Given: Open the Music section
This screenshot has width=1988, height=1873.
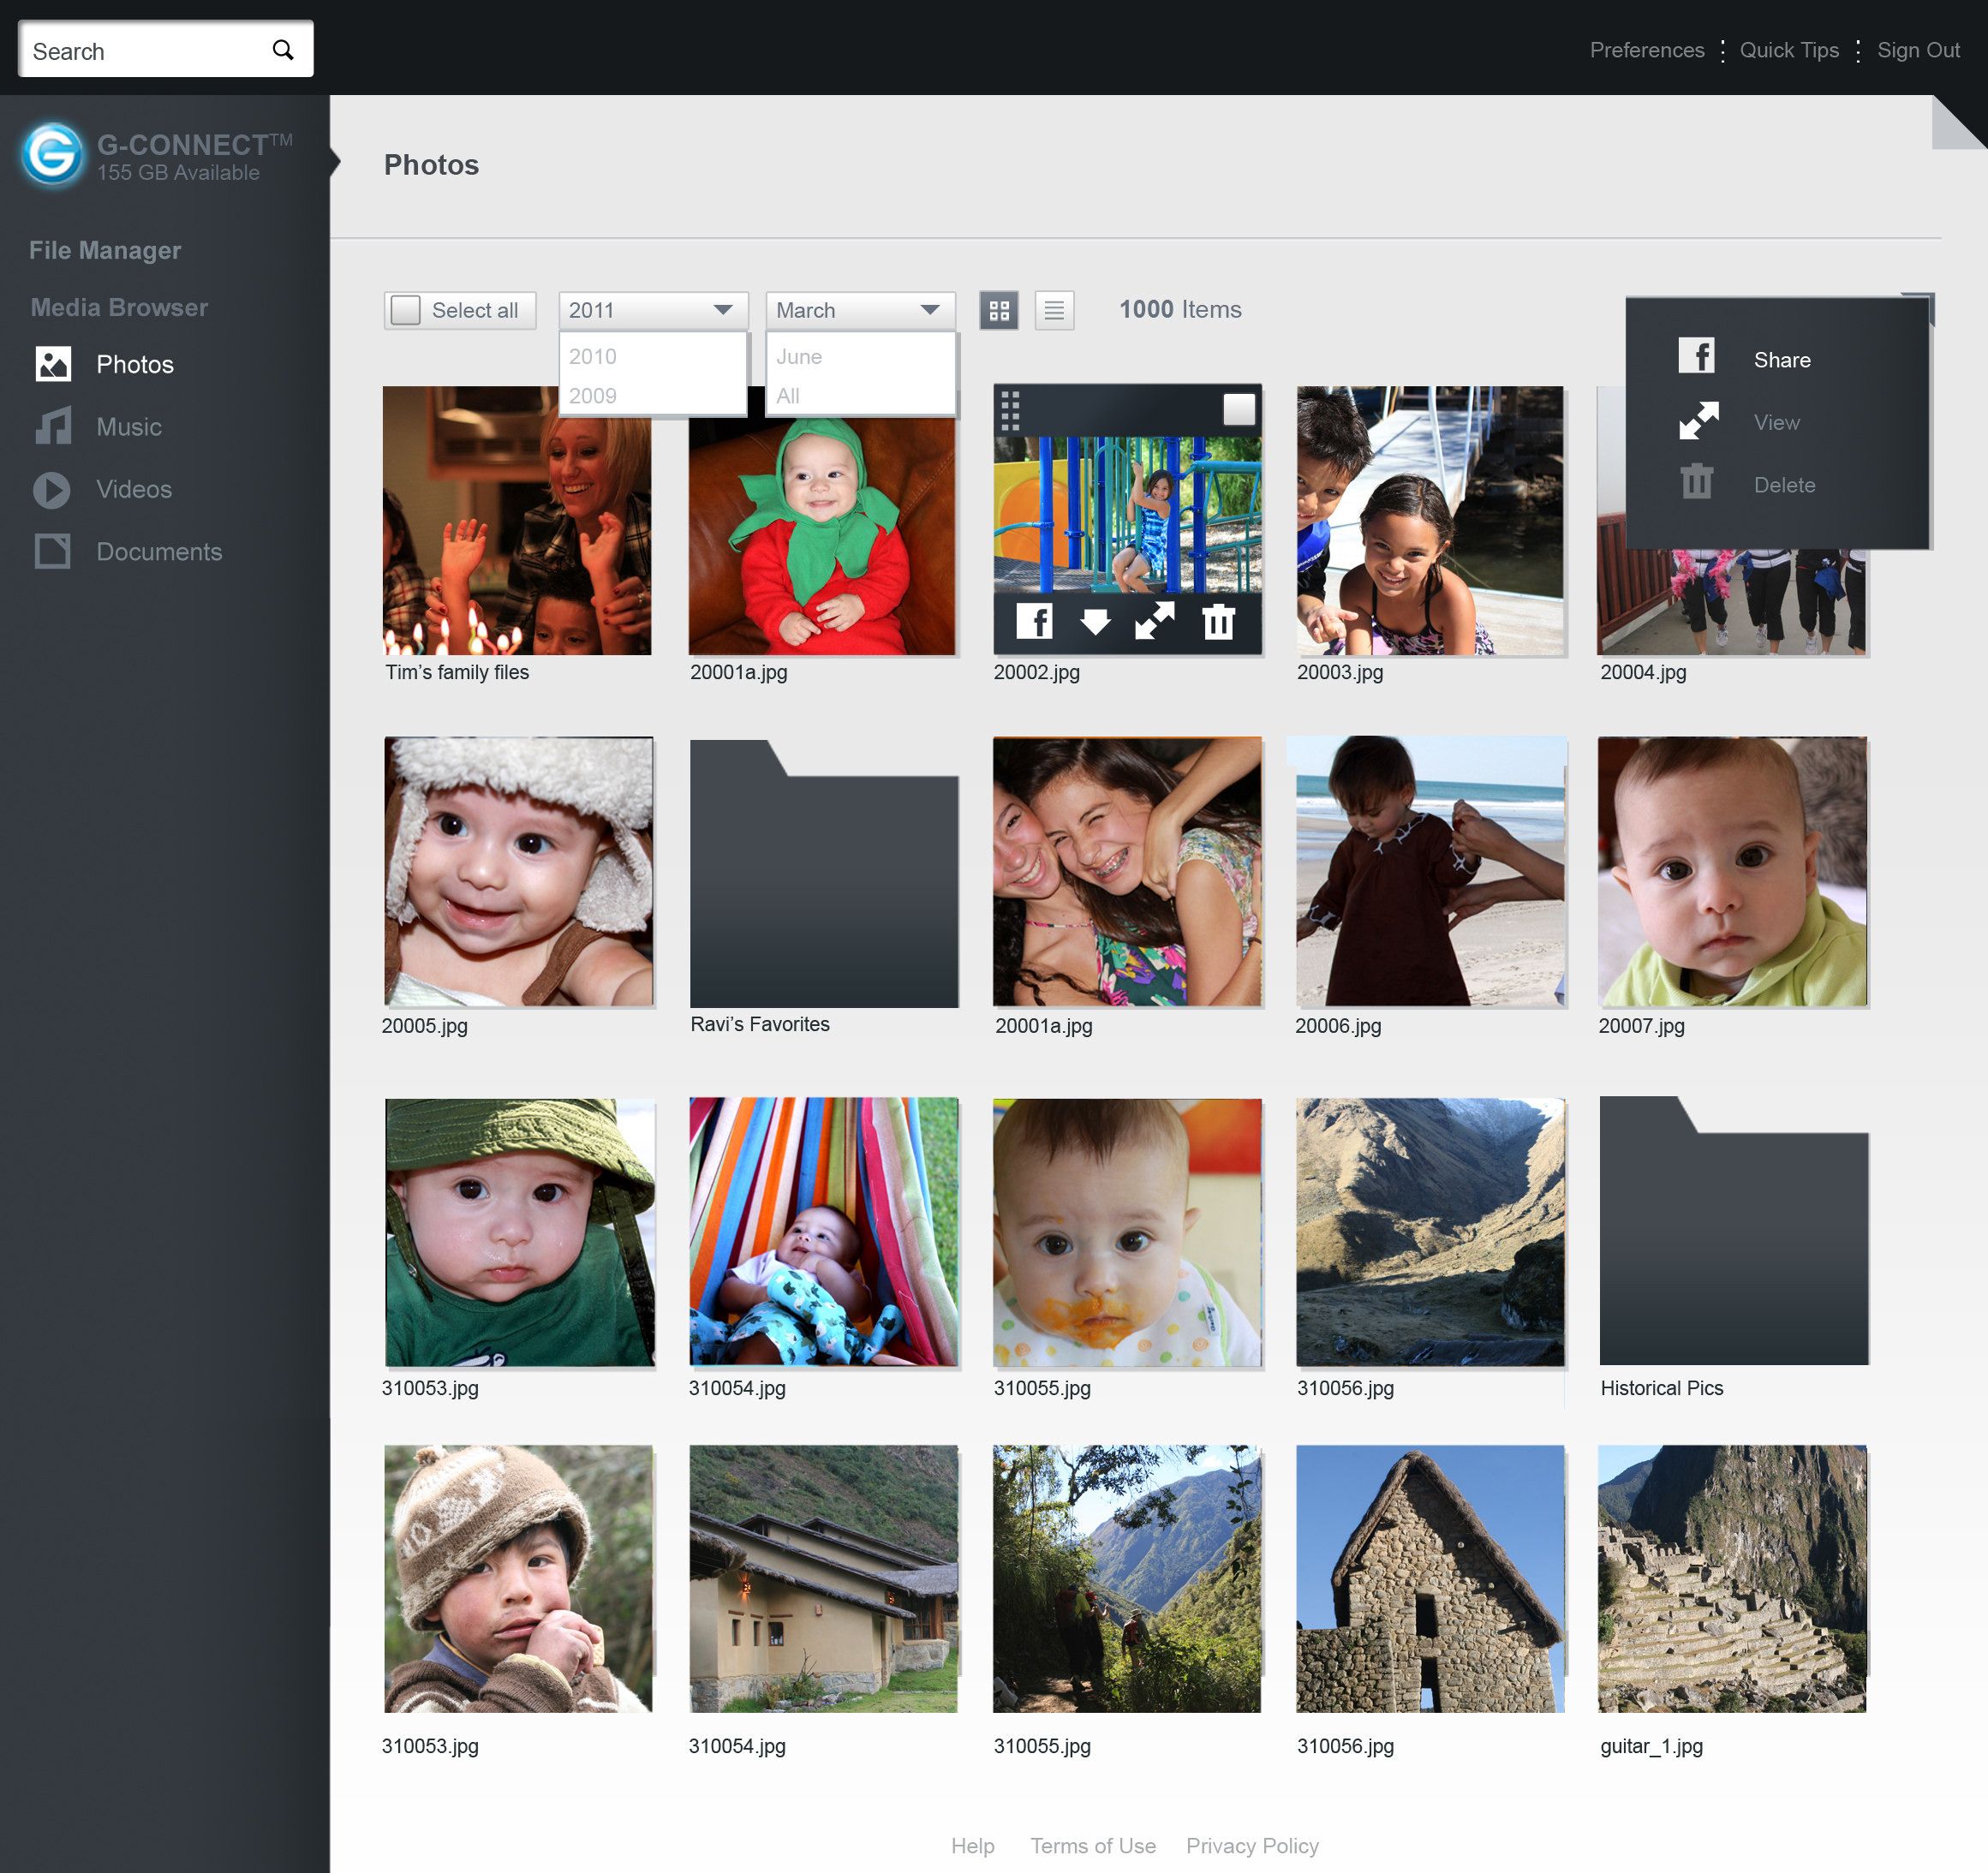Looking at the screenshot, I should tap(129, 427).
